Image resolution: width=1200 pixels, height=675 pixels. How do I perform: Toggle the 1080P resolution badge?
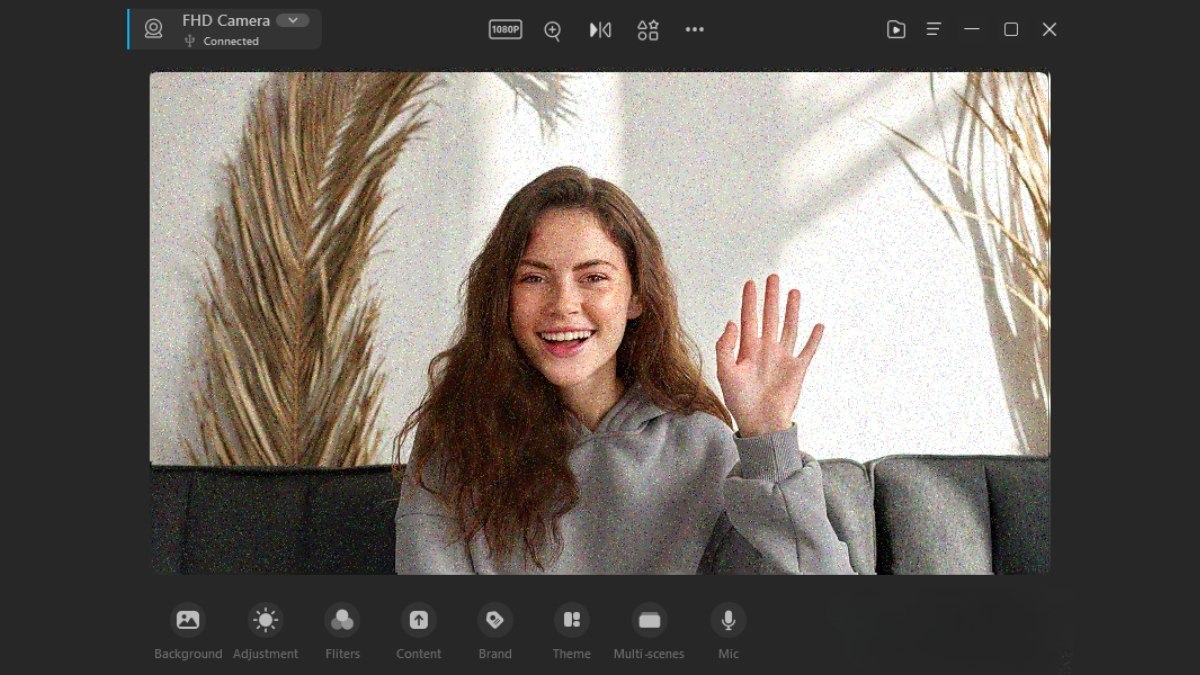[504, 29]
